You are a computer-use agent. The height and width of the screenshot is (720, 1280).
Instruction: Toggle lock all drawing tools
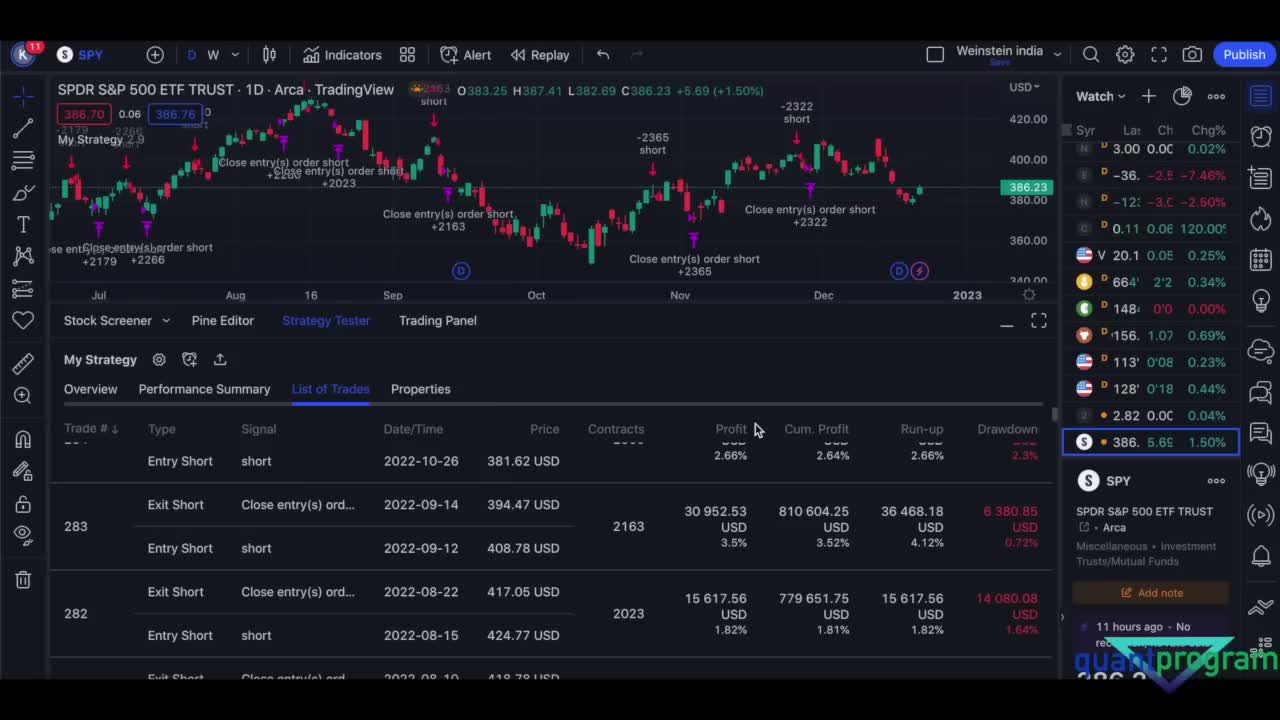23,504
